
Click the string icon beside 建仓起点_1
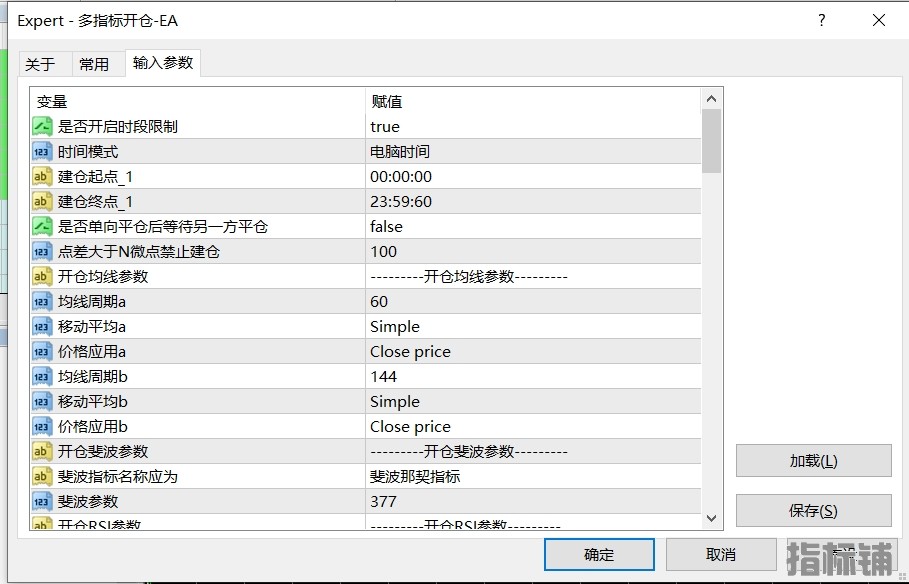point(42,177)
